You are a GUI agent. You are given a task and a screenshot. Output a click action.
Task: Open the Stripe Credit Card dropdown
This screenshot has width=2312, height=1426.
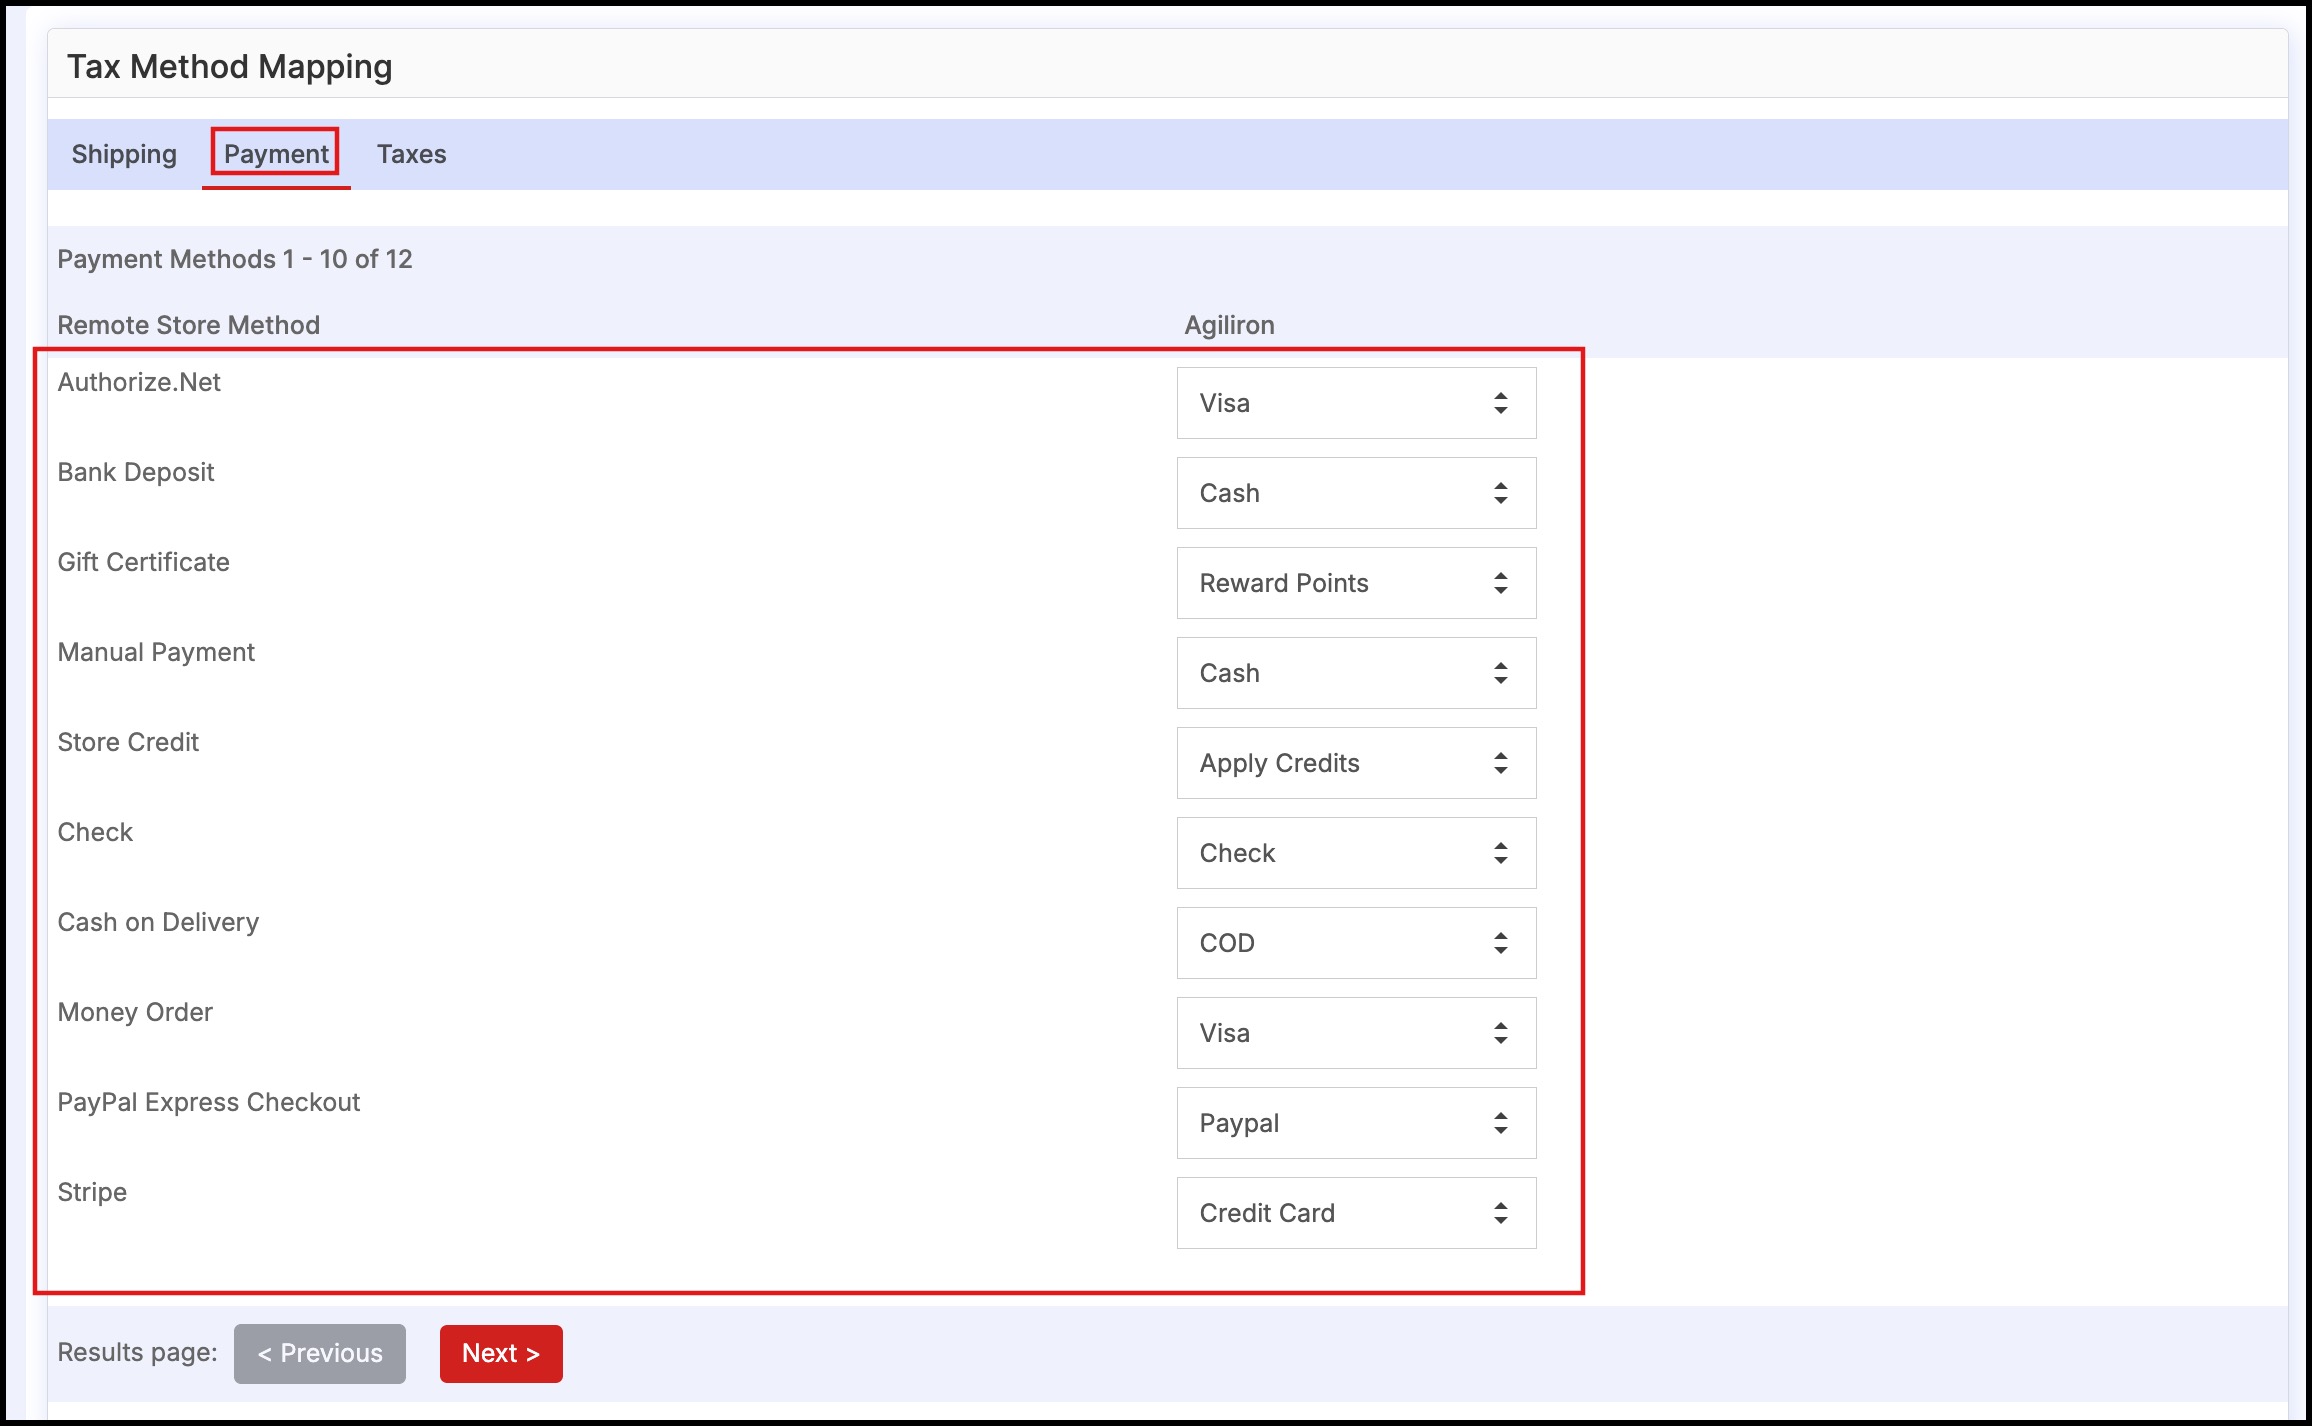click(x=1356, y=1213)
